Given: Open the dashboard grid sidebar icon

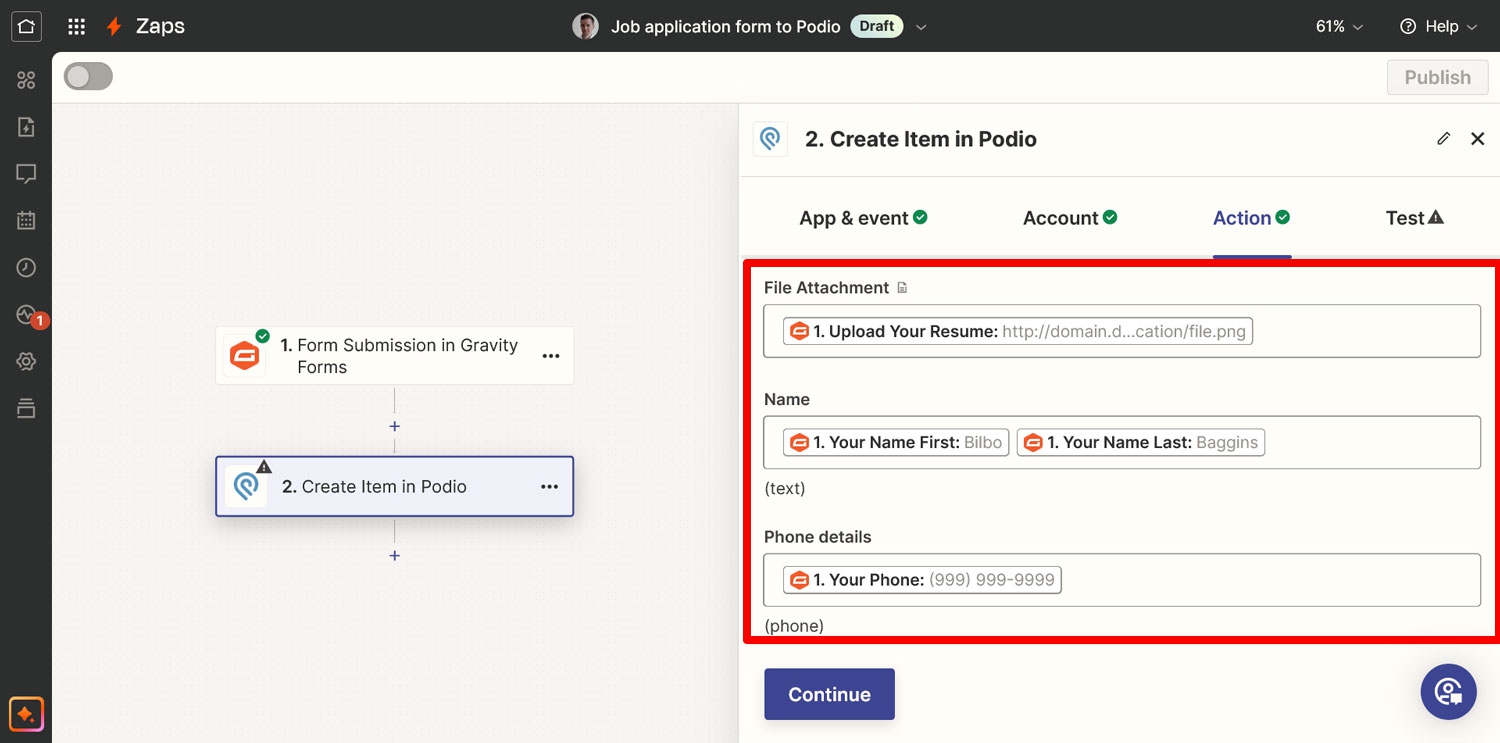Looking at the screenshot, I should pyautogui.click(x=26, y=80).
